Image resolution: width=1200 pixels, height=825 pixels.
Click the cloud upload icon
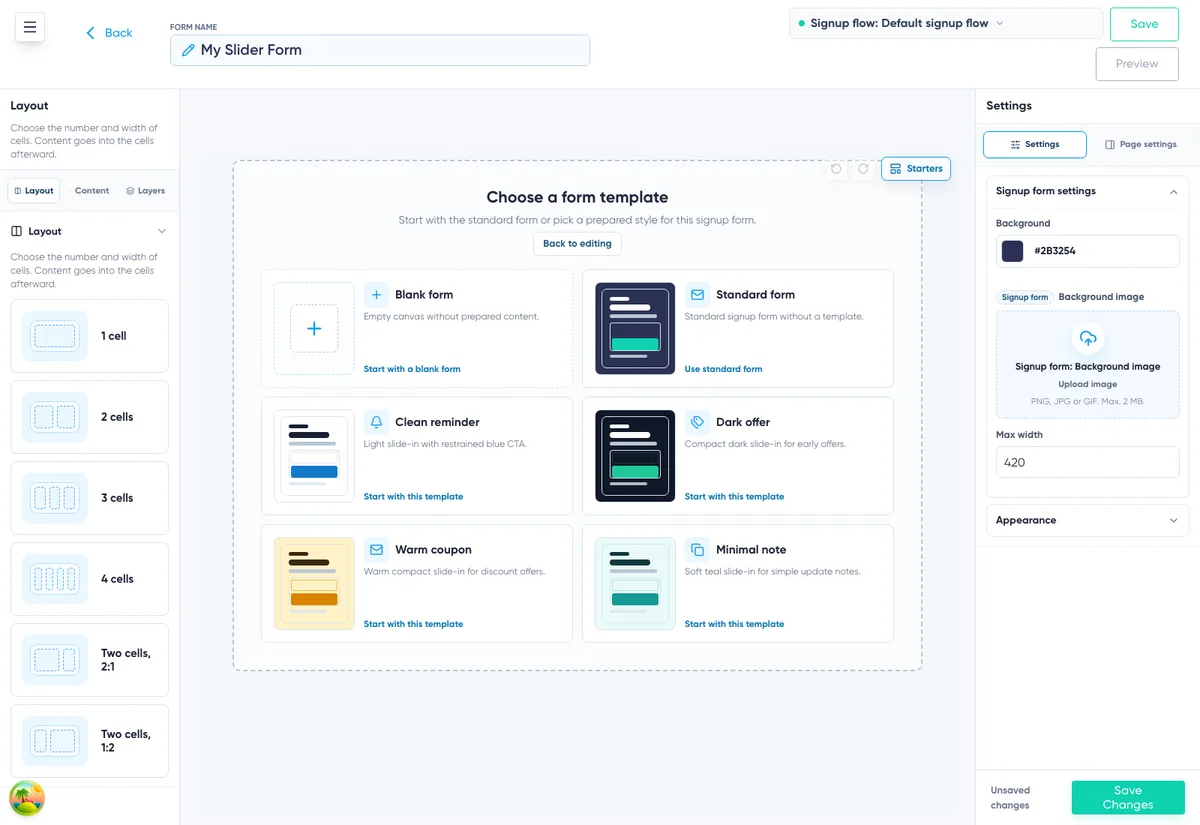click(1088, 338)
